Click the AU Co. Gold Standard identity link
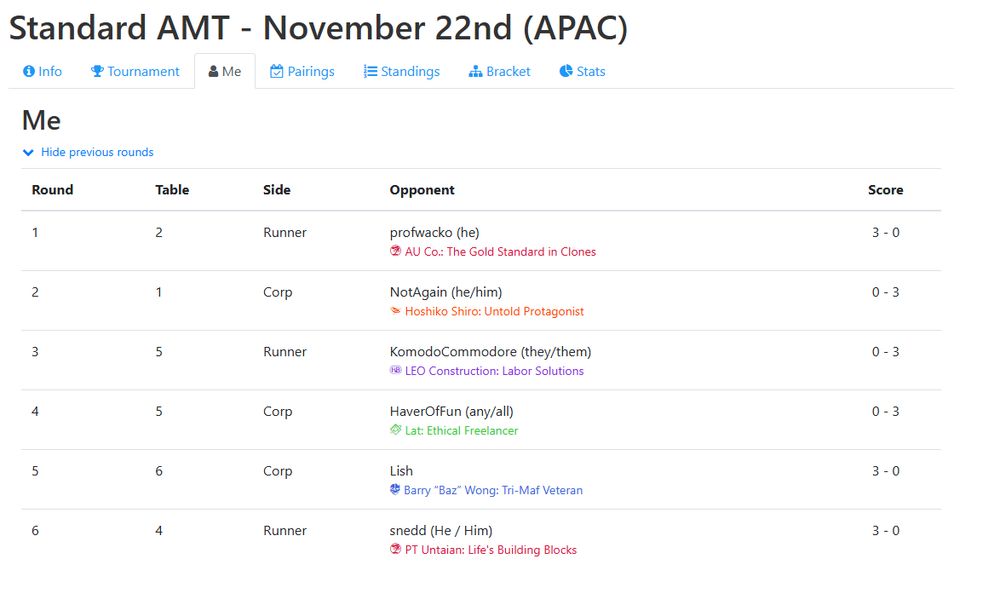 [x=500, y=252]
